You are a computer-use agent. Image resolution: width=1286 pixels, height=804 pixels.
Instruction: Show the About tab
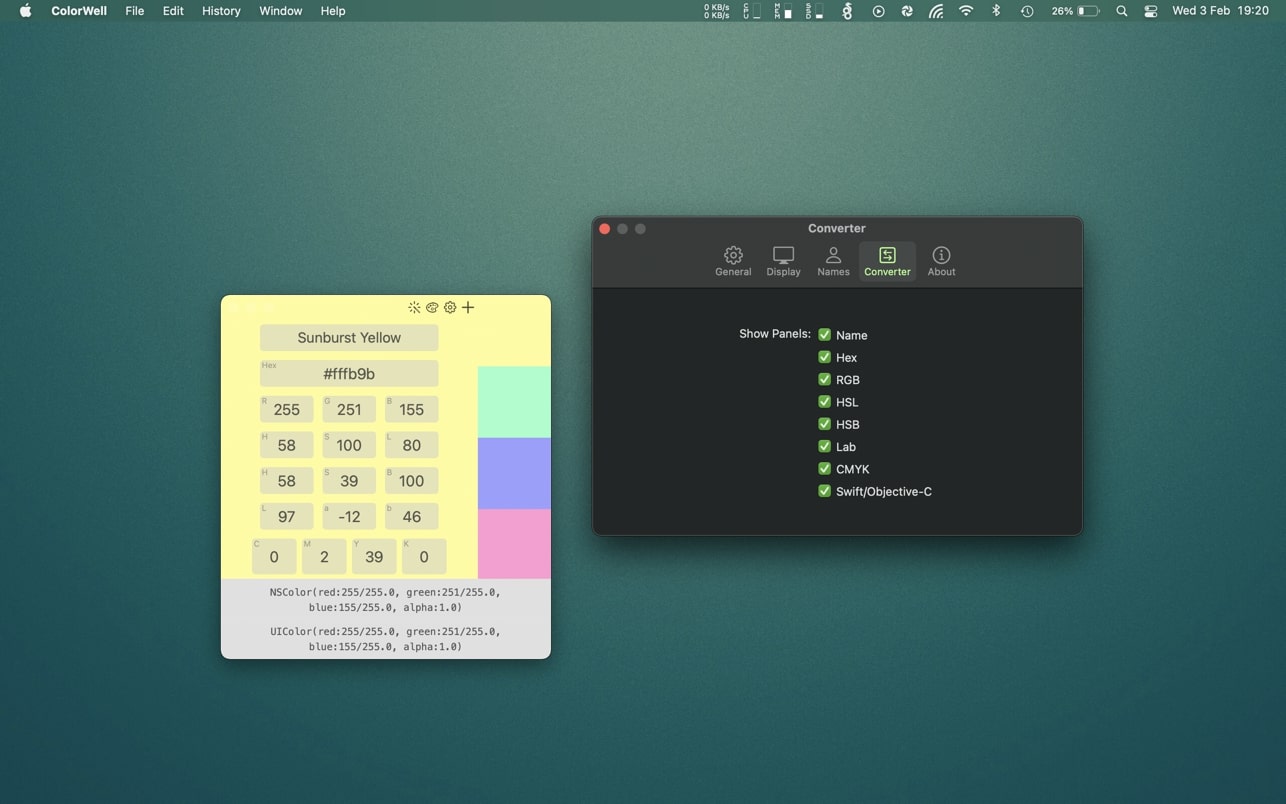[941, 261]
